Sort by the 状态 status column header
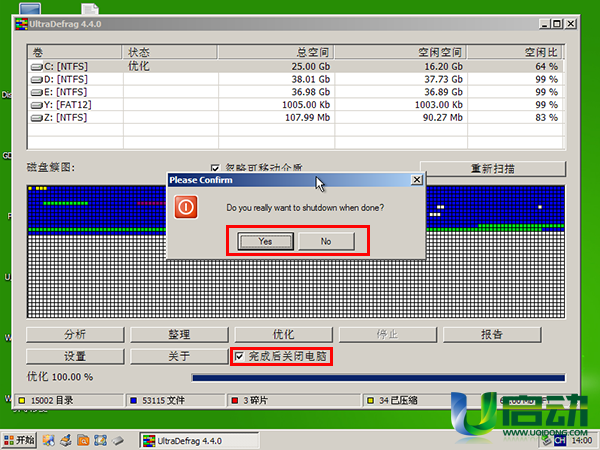 click(x=170, y=52)
